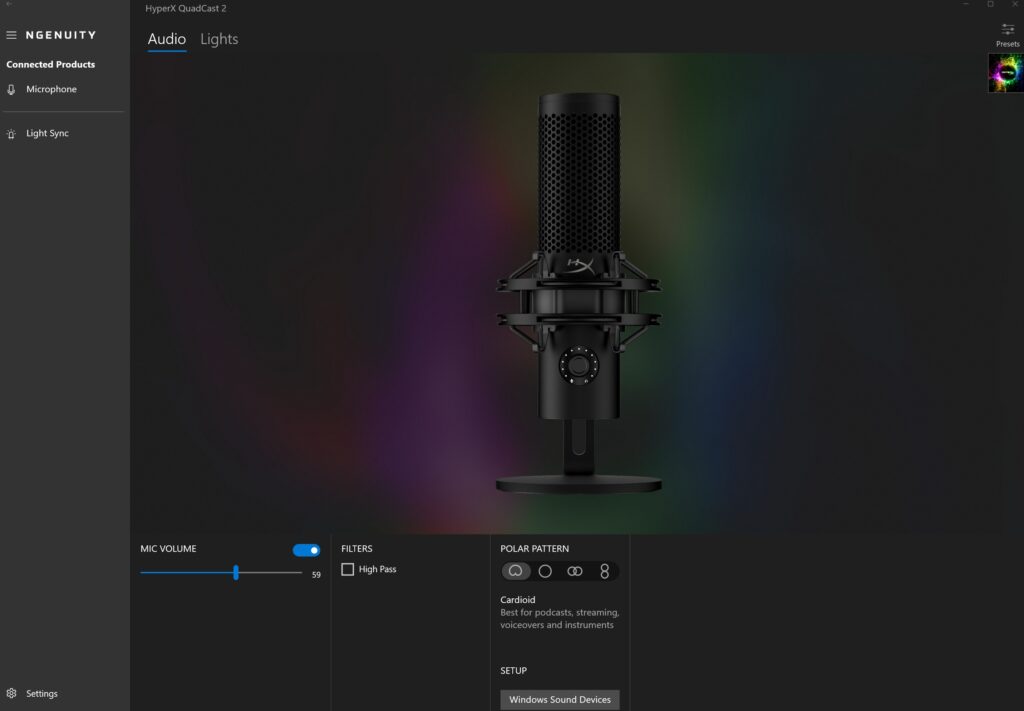Image resolution: width=1024 pixels, height=711 pixels.
Task: Maximize the NGENUITY window
Action: (x=990, y=5)
